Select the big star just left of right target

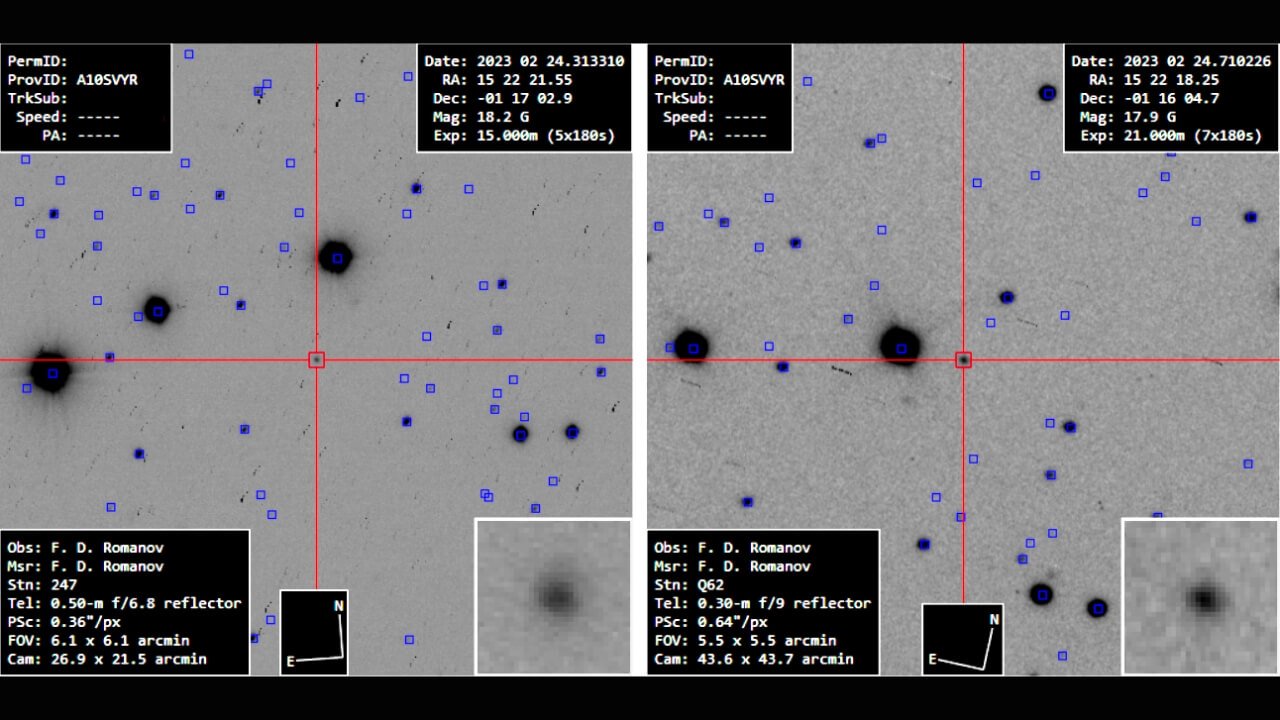pyautogui.click(x=900, y=346)
